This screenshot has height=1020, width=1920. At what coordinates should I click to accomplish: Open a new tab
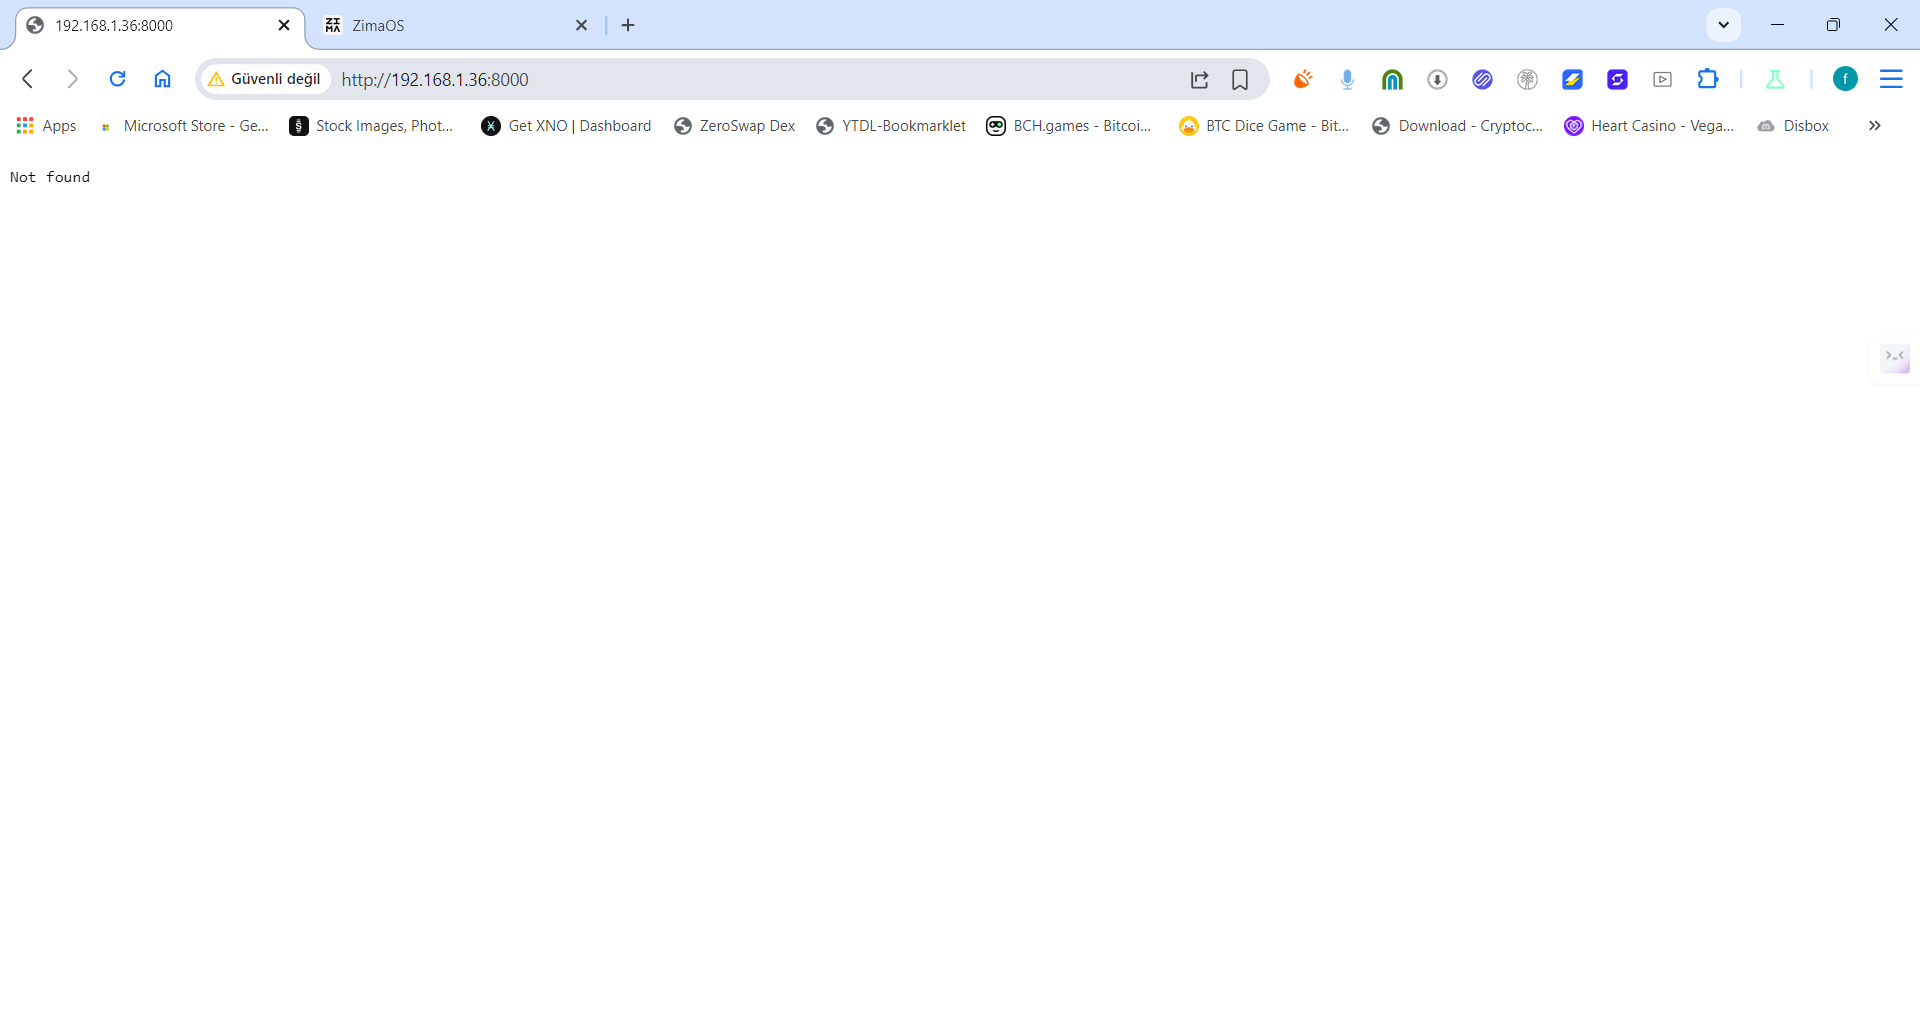point(628,26)
